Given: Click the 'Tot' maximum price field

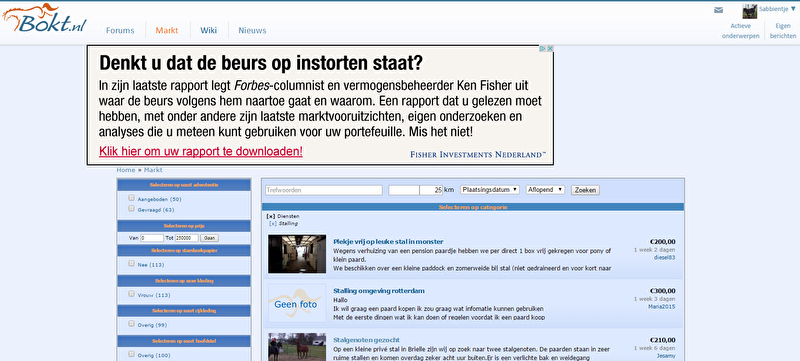Looking at the screenshot, I should pos(187,238).
